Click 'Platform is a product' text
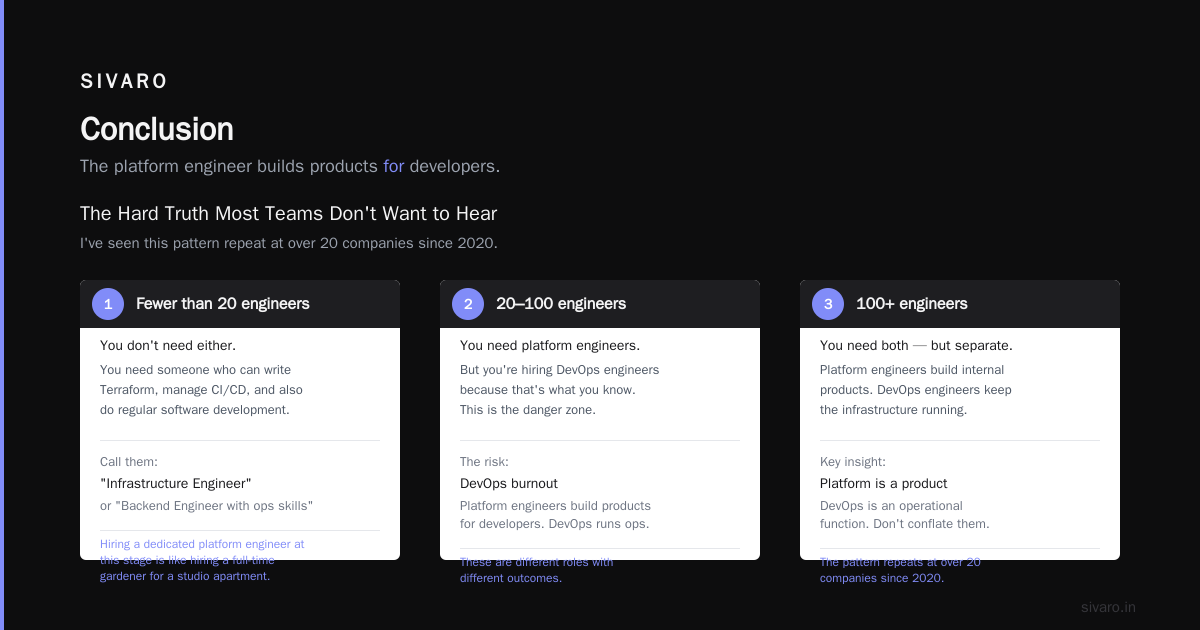1200x630 pixels. pos(884,483)
